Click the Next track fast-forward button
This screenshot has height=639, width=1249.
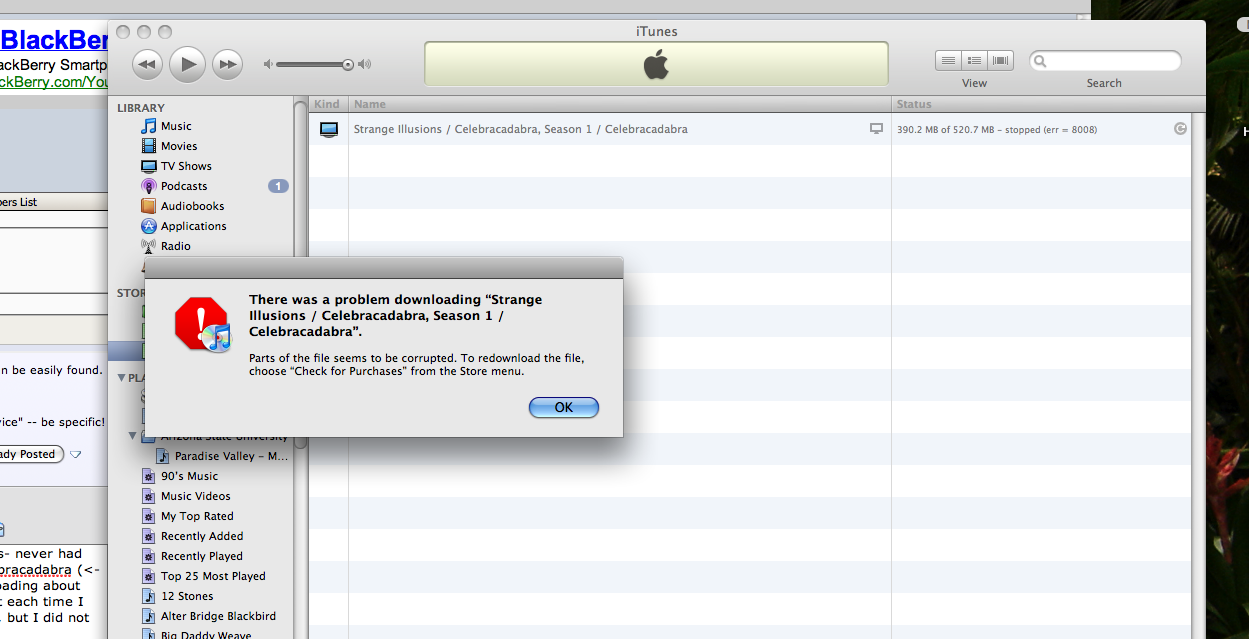228,64
